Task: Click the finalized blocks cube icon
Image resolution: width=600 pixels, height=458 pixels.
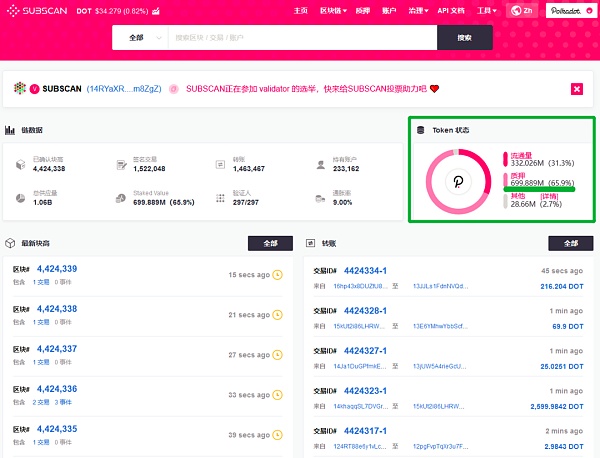Action: (x=20, y=164)
